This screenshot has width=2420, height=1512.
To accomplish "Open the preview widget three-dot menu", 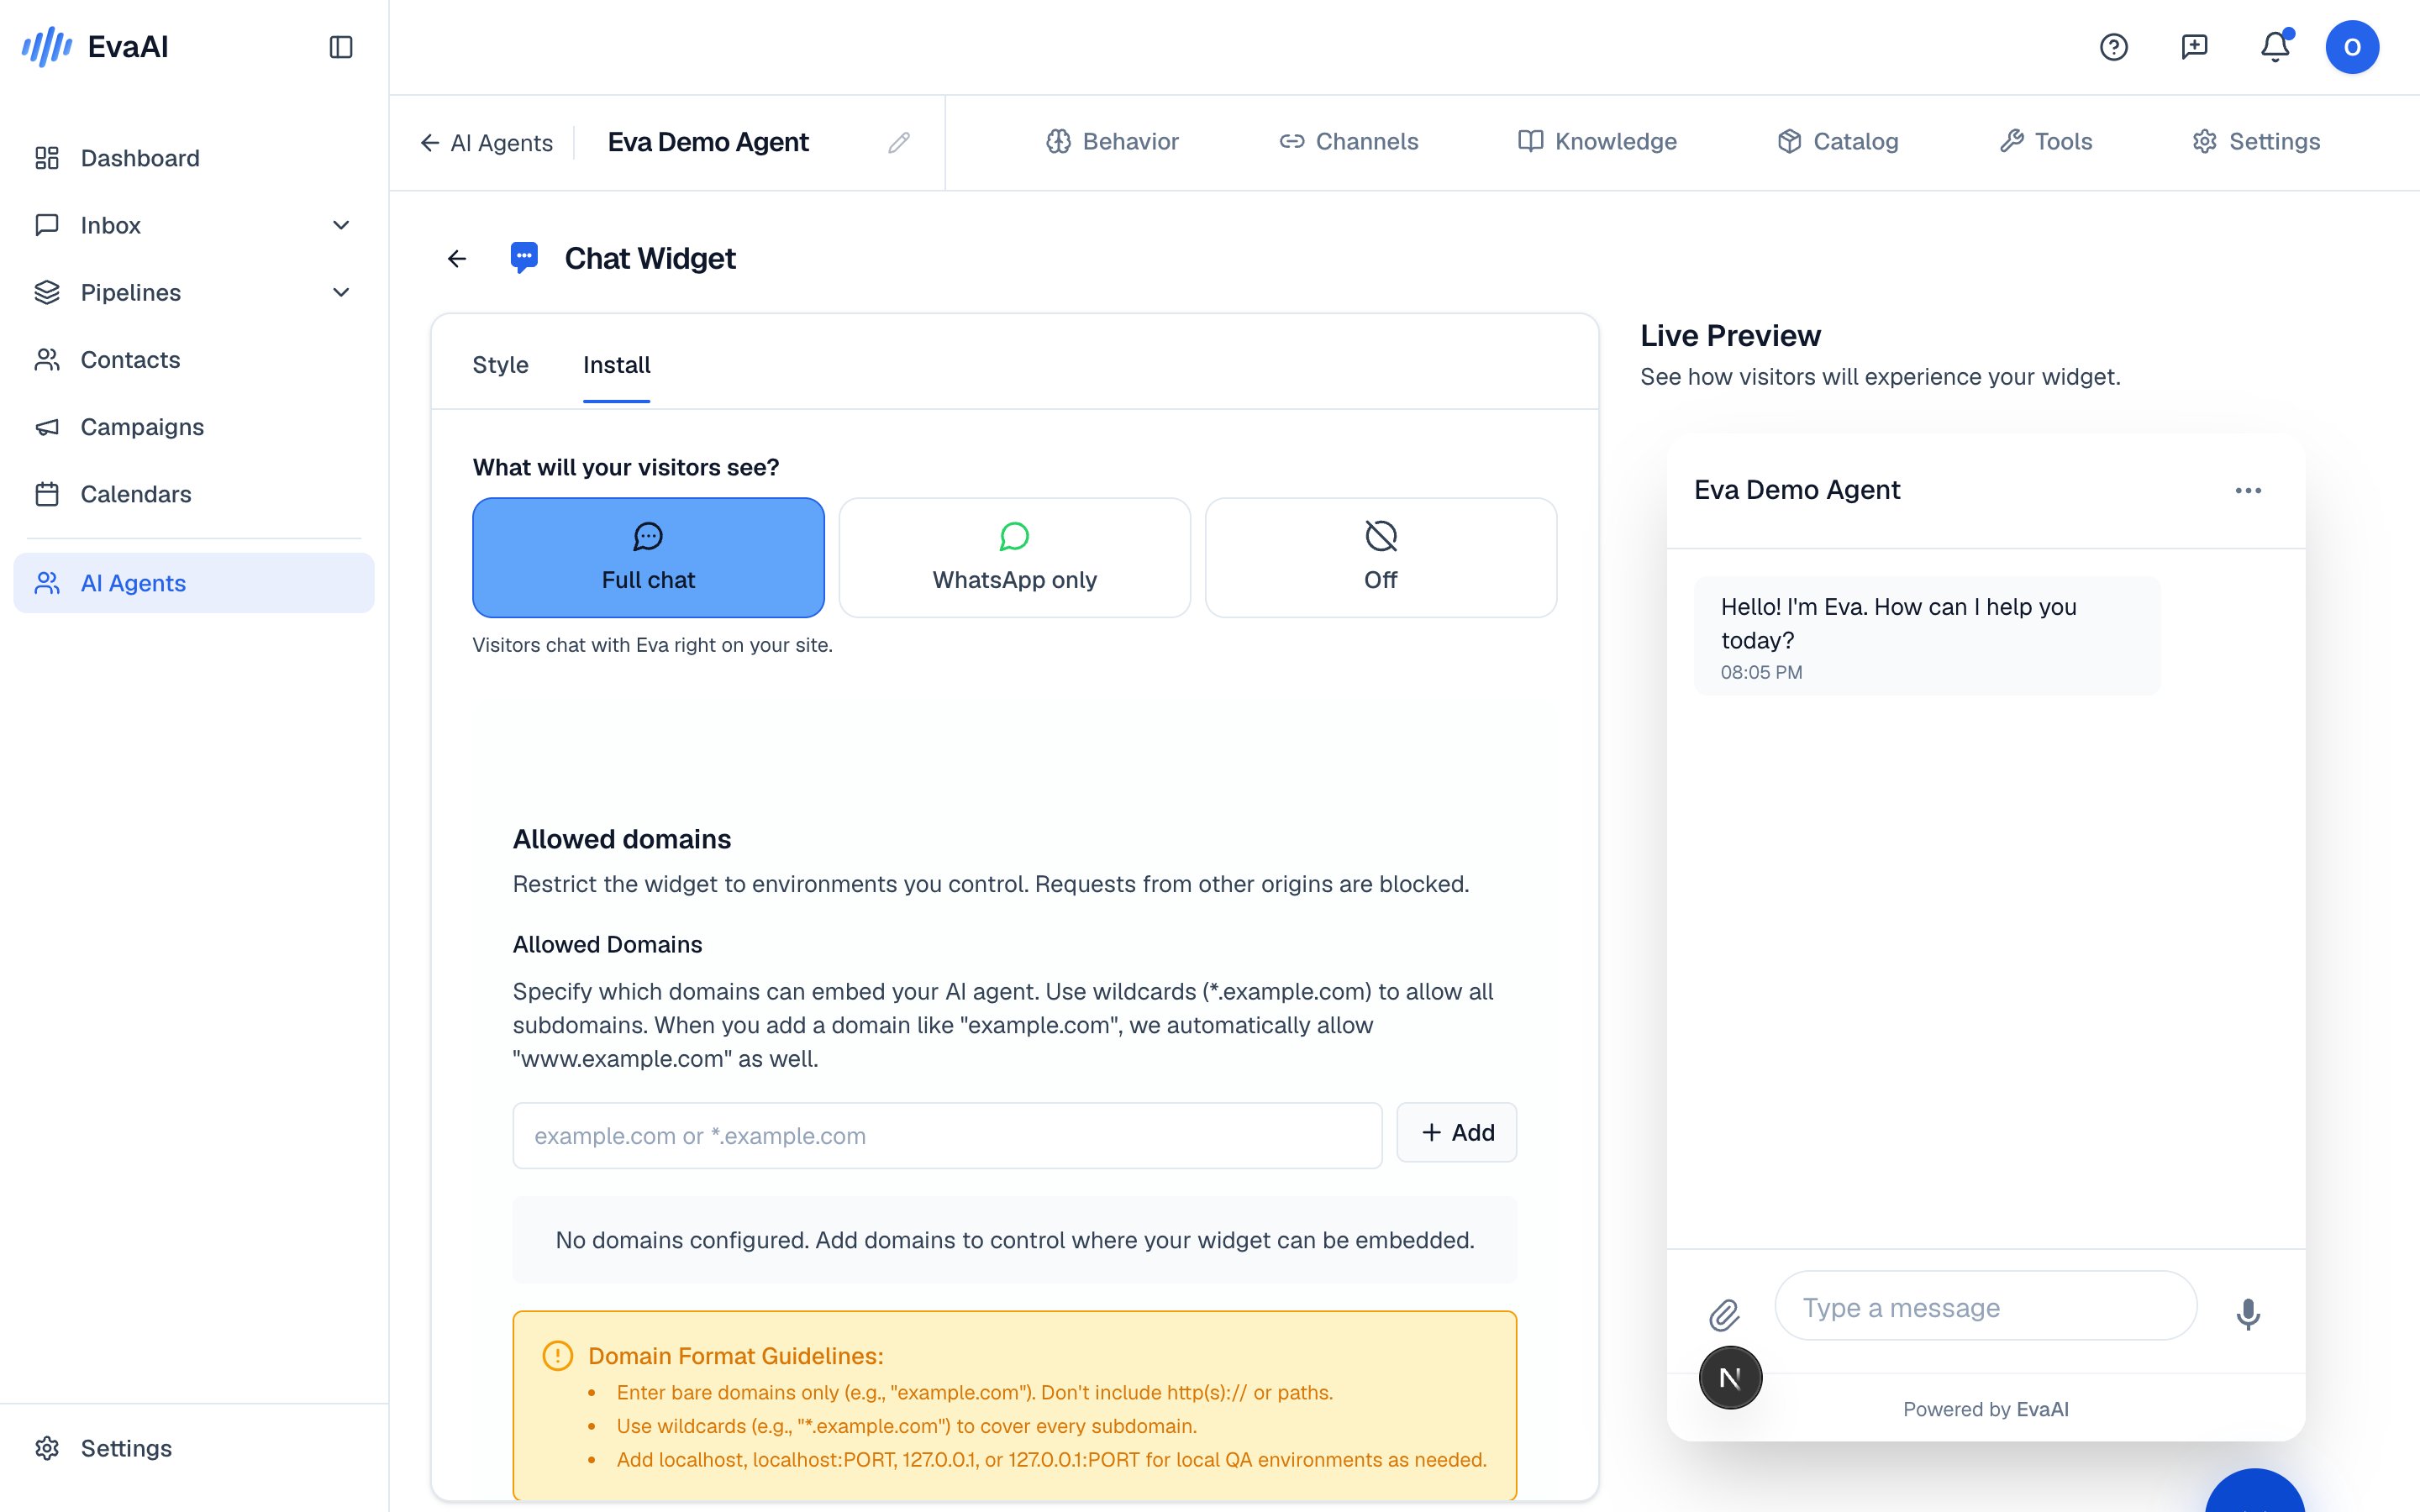I will click(x=2248, y=490).
